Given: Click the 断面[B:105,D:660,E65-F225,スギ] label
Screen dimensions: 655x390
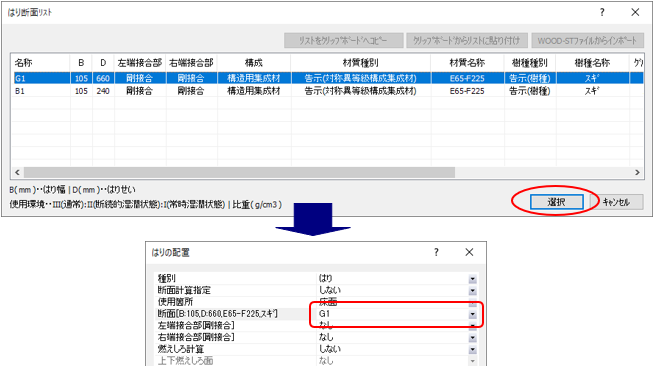Looking at the screenshot, I should point(218,314).
